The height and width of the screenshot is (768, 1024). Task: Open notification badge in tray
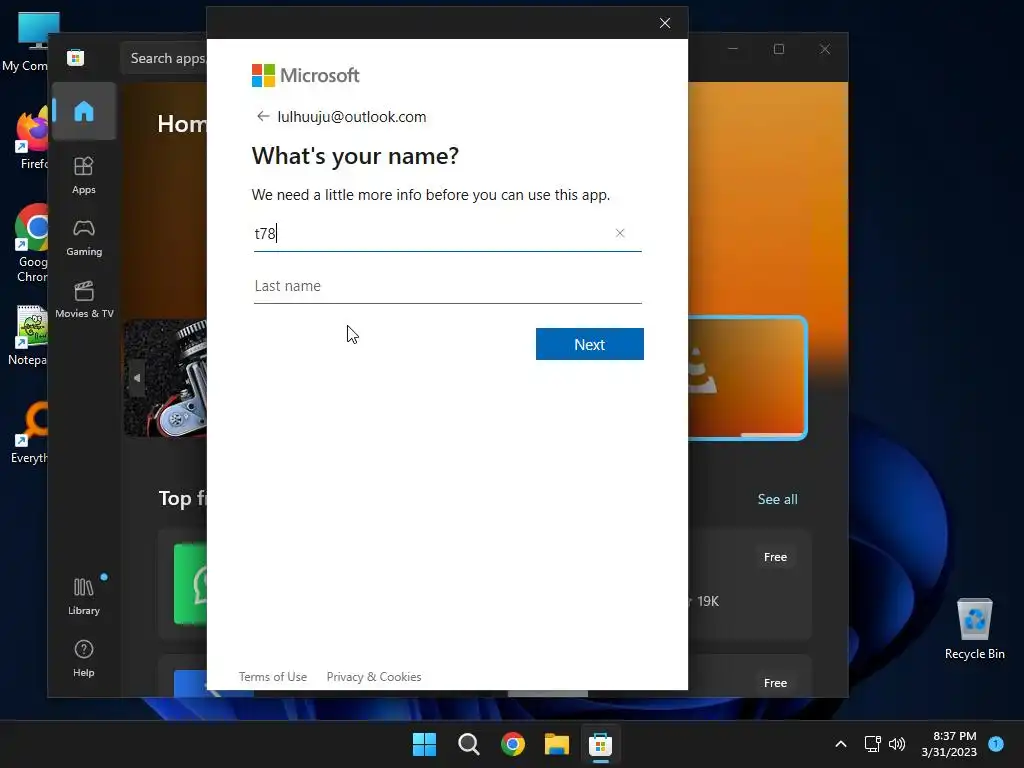996,743
